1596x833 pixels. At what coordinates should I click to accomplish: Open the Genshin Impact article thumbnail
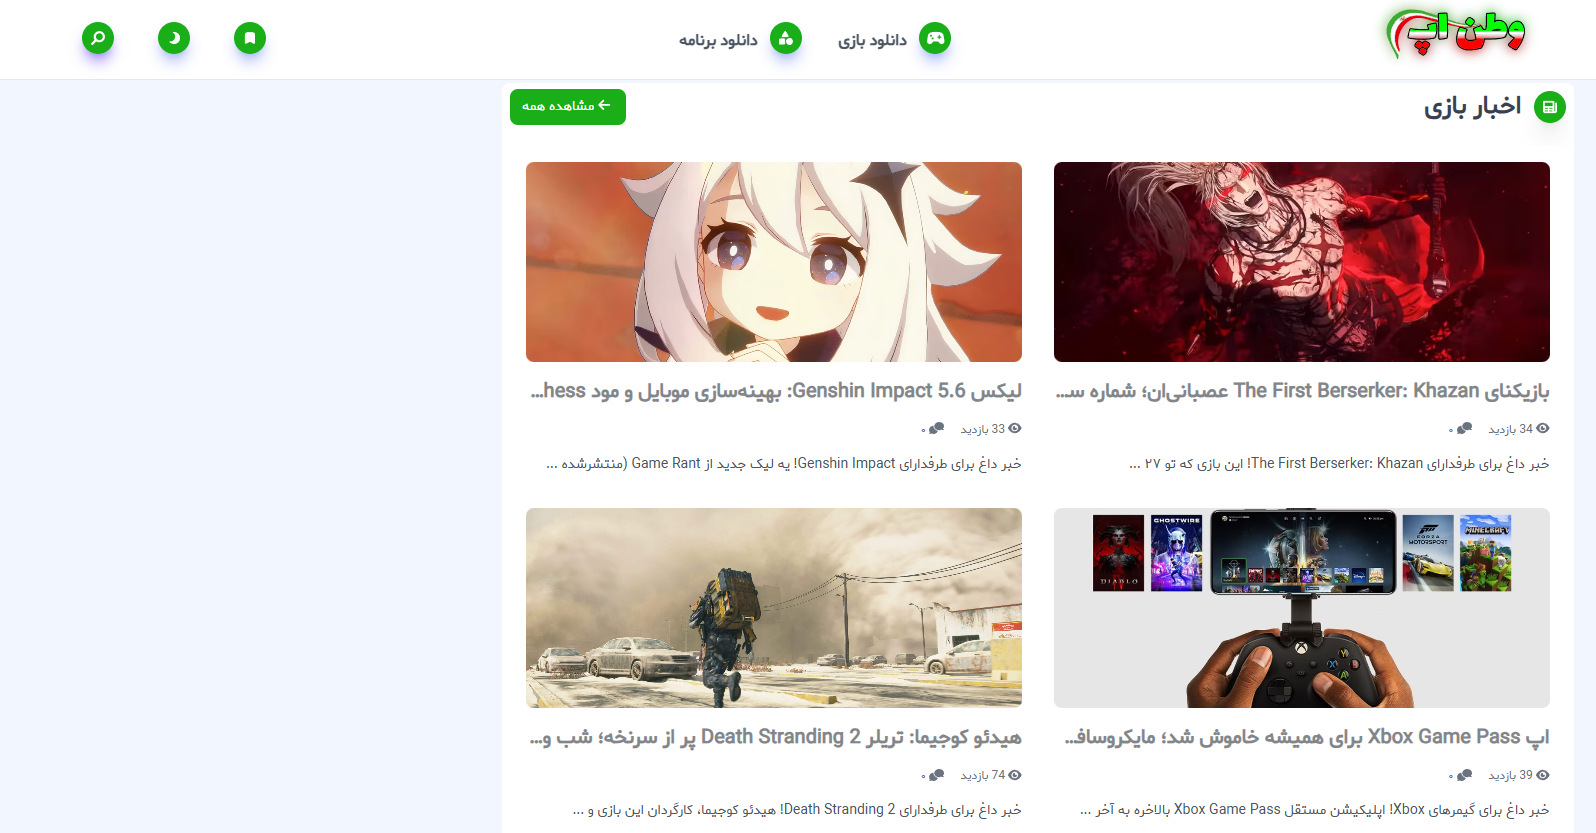coord(774,262)
